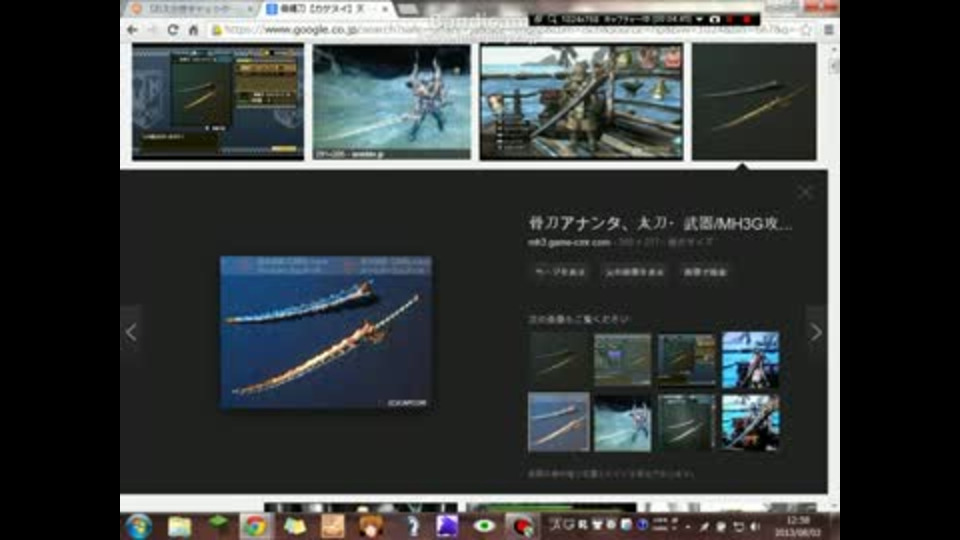Open top-row related thumbnail of hunter character
Image resolution: width=960 pixels, height=540 pixels.
(750, 360)
